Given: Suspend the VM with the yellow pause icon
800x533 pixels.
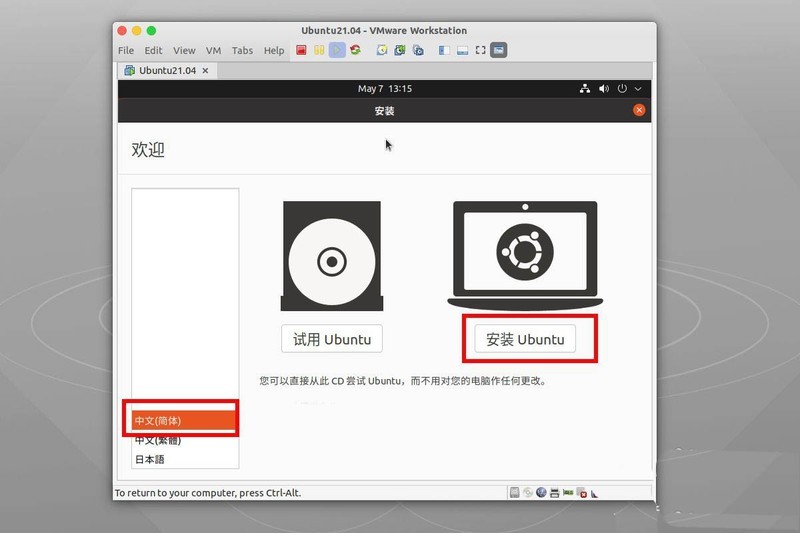Looking at the screenshot, I should click(x=320, y=50).
